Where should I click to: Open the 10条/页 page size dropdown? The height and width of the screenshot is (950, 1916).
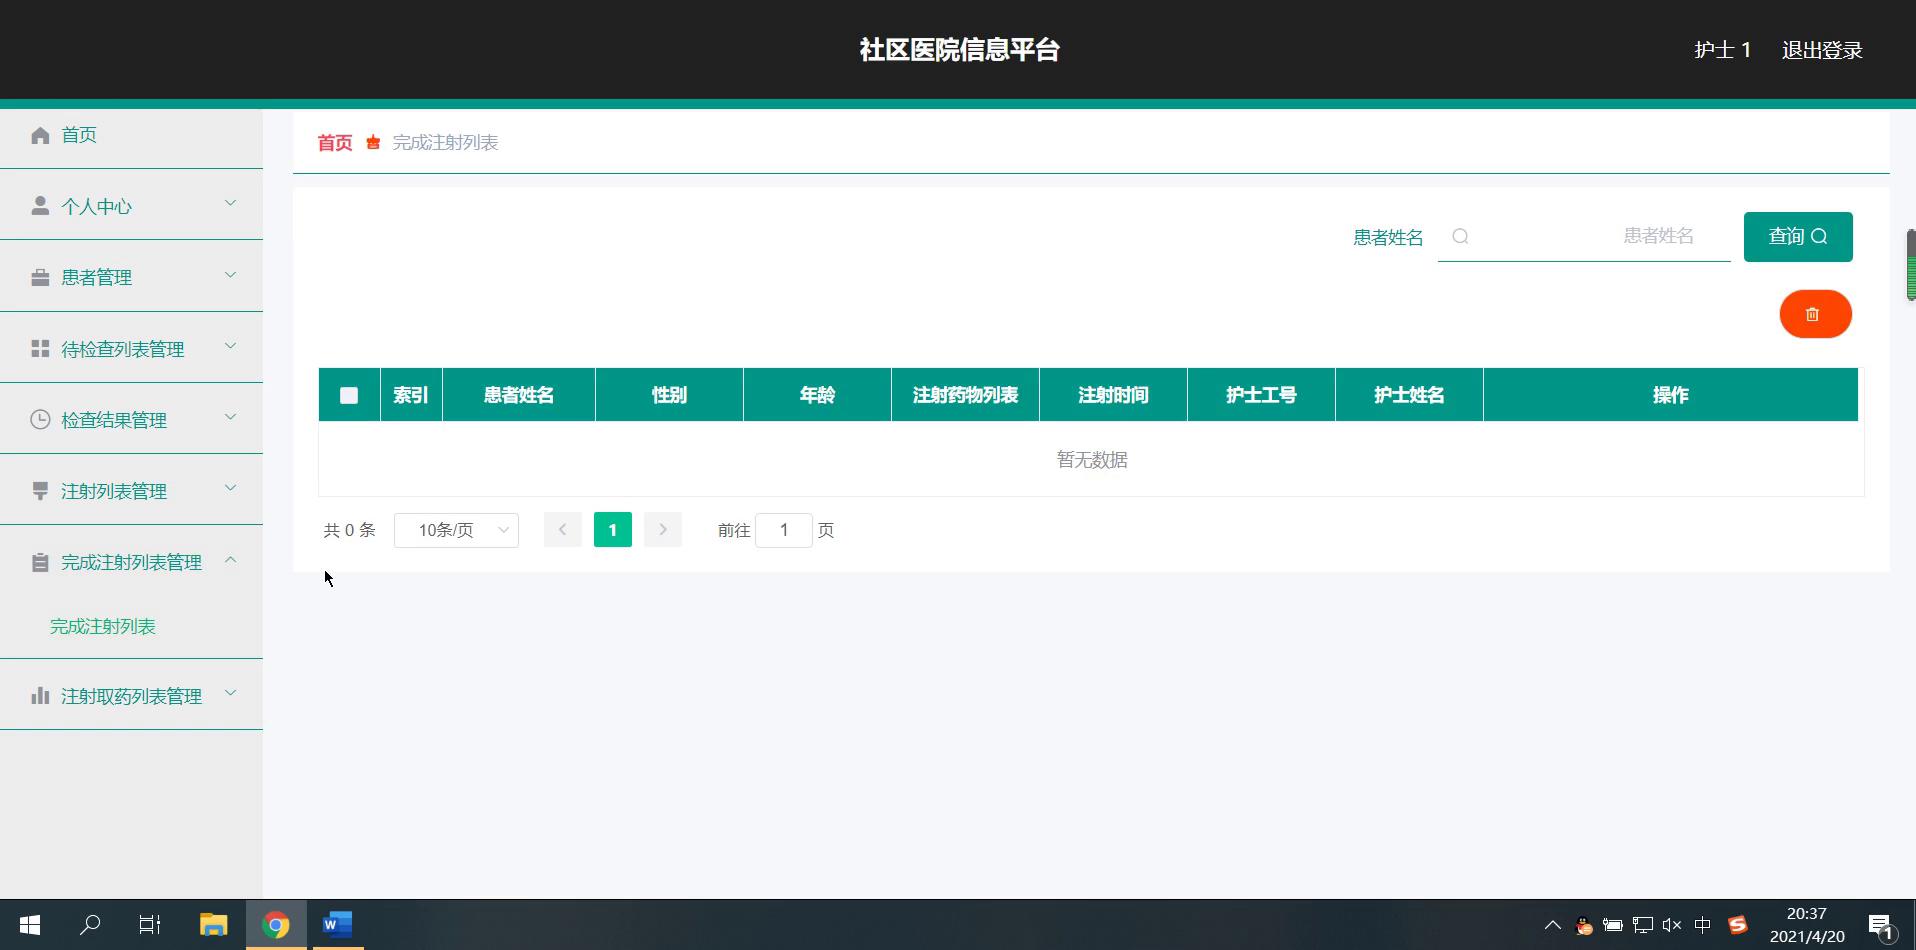tap(456, 530)
